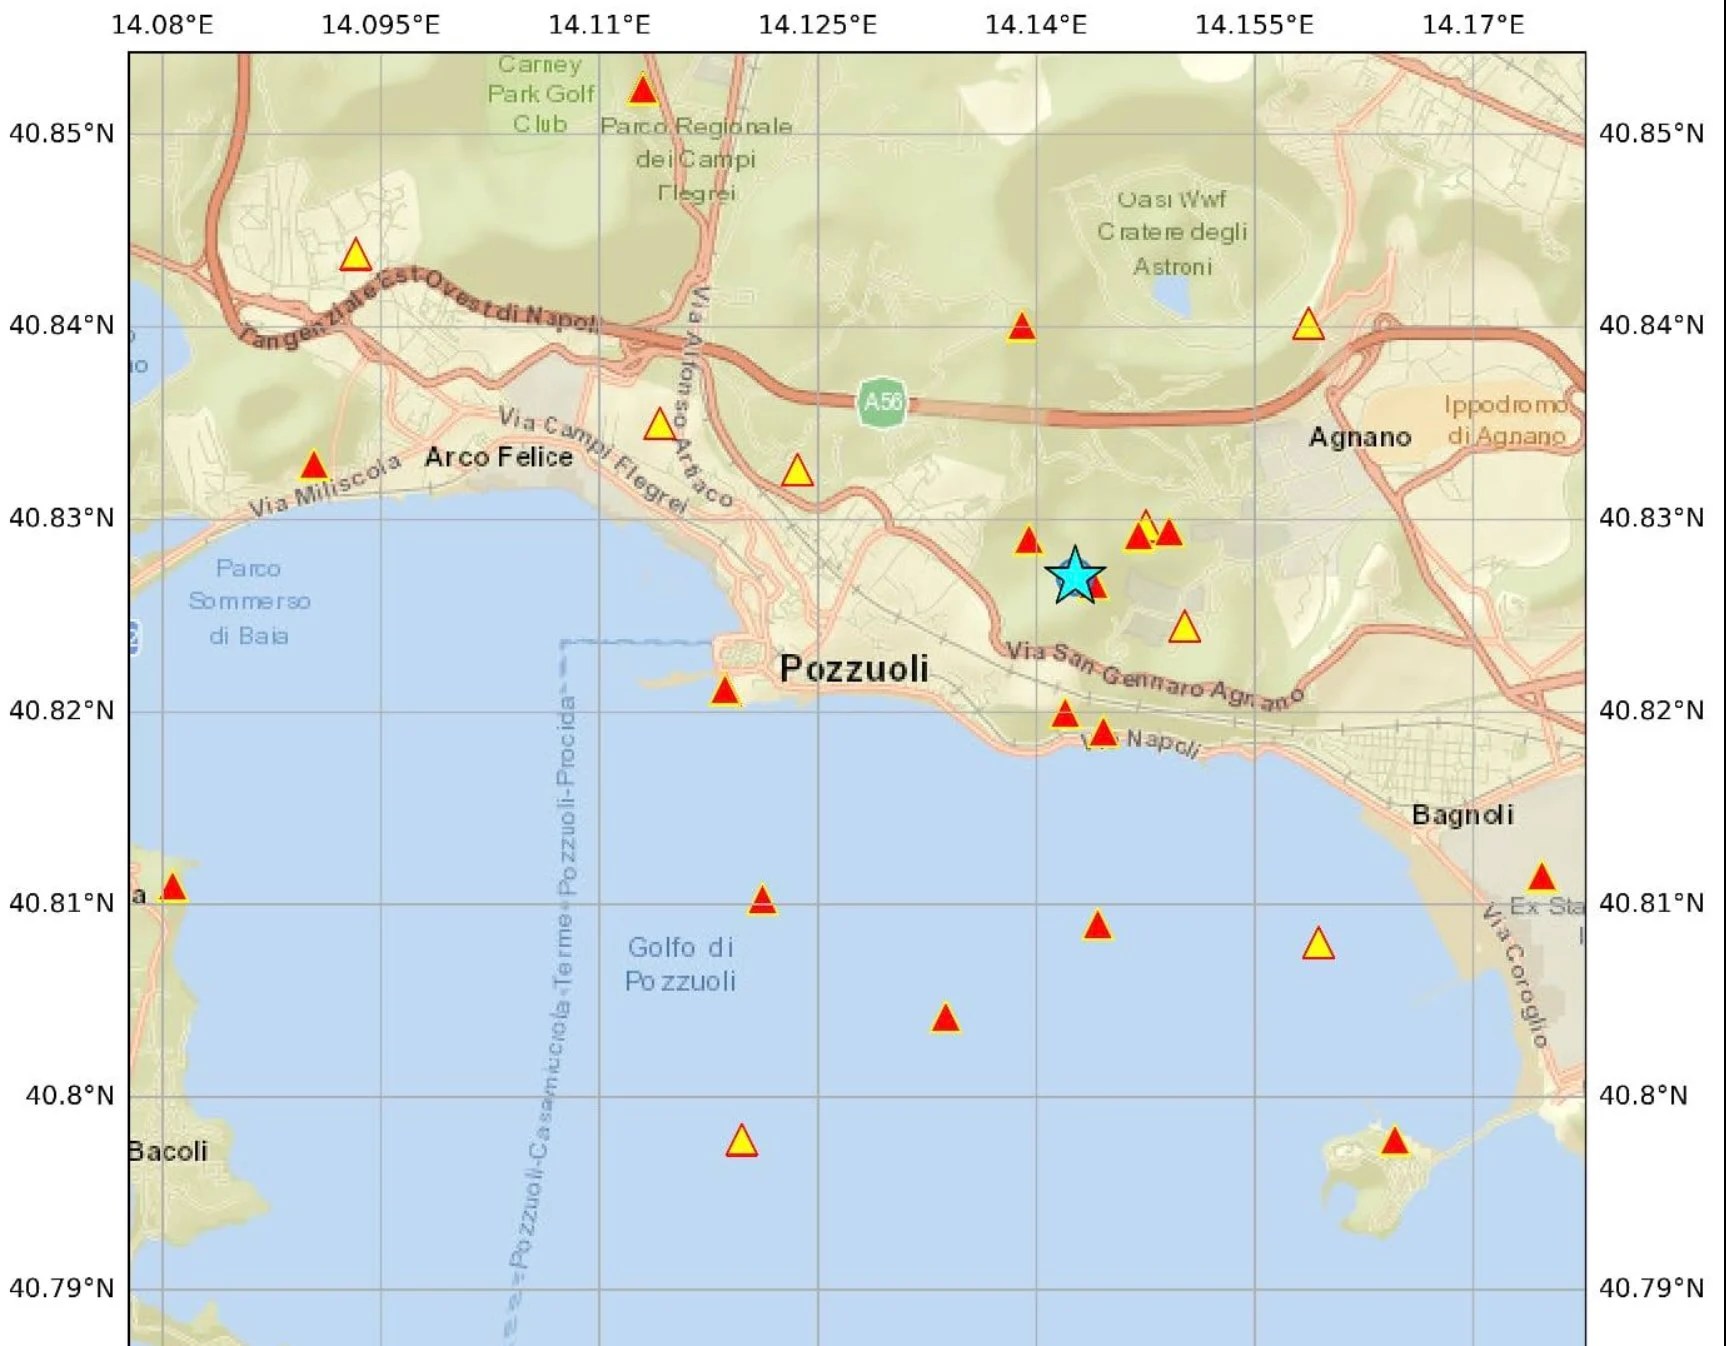Select yellow triangle northeast of Cratere degli Astroni
Image resolution: width=1726 pixels, height=1346 pixels.
pos(1308,324)
